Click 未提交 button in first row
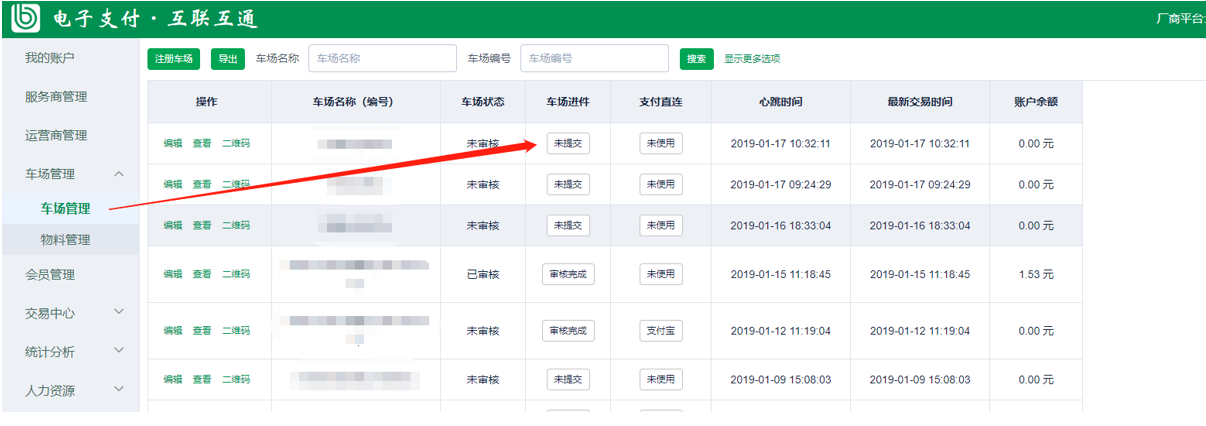This screenshot has width=1206, height=426. pyautogui.click(x=568, y=144)
